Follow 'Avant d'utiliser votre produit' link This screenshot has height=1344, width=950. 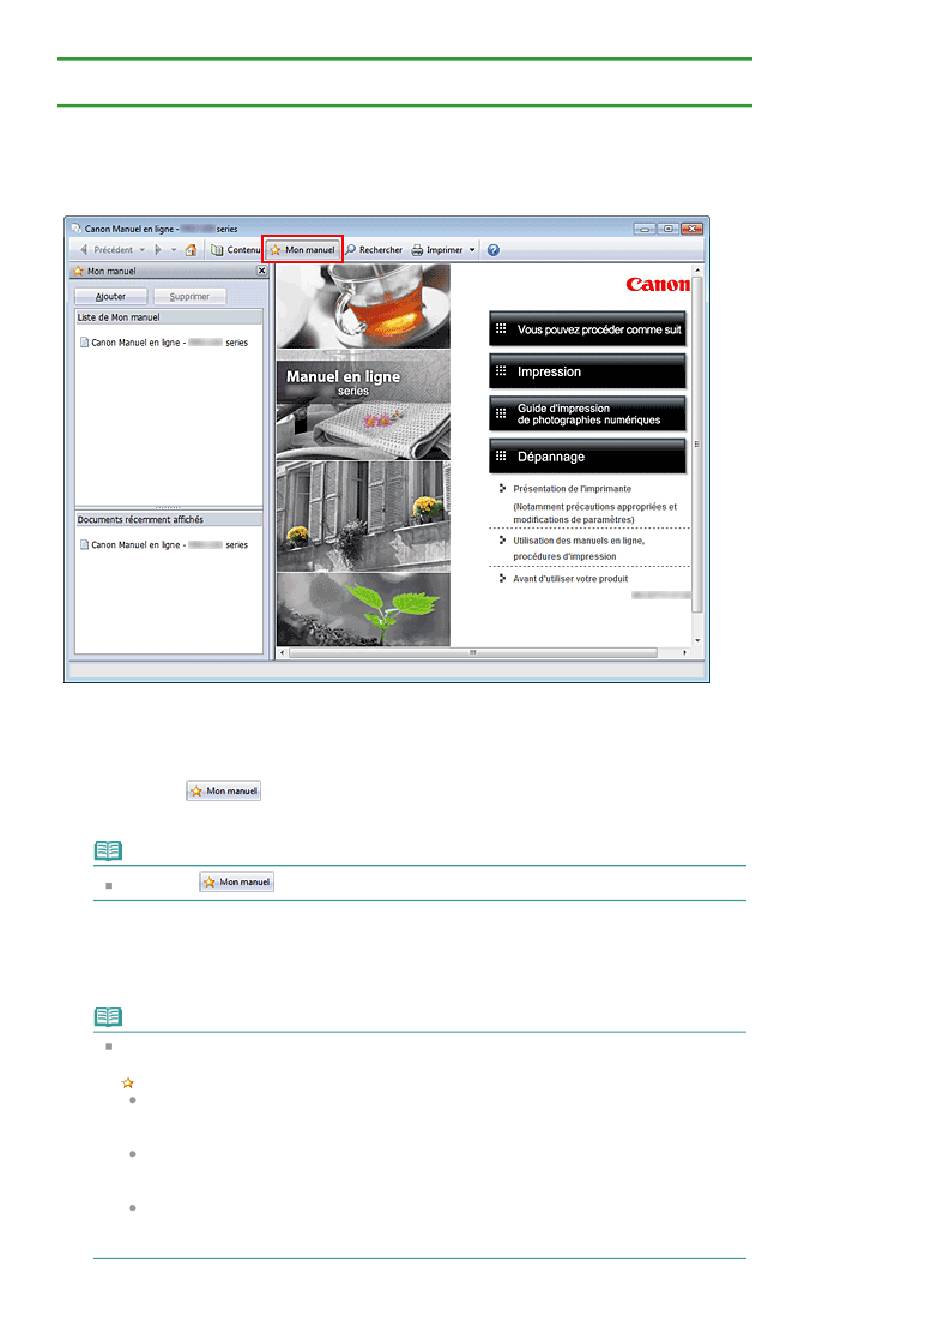(x=571, y=579)
